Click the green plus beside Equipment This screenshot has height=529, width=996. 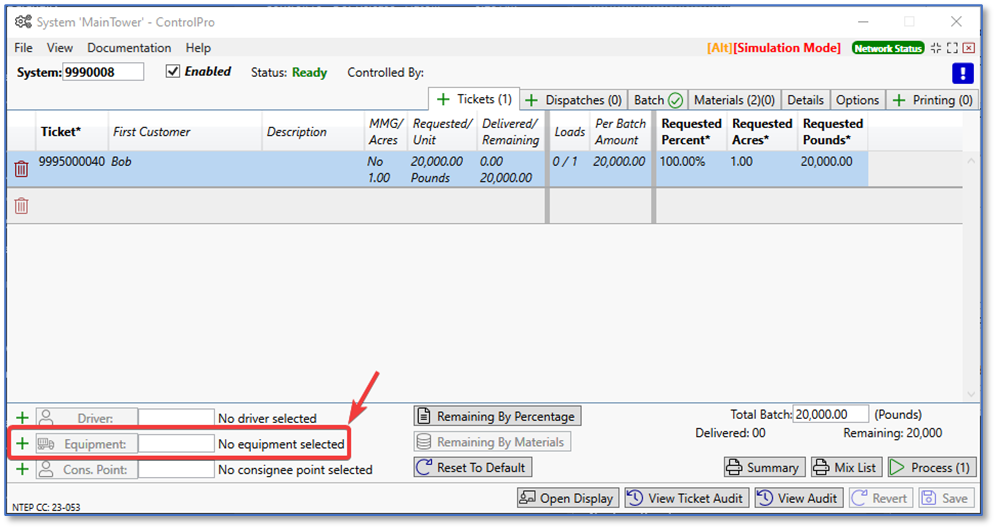click(22, 443)
